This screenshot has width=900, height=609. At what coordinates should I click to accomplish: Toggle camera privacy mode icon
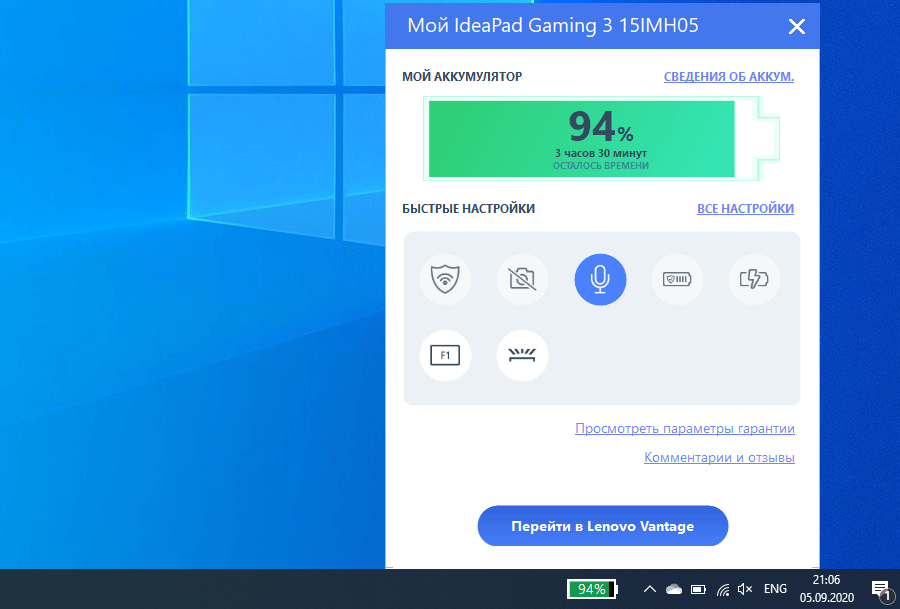[x=522, y=280]
